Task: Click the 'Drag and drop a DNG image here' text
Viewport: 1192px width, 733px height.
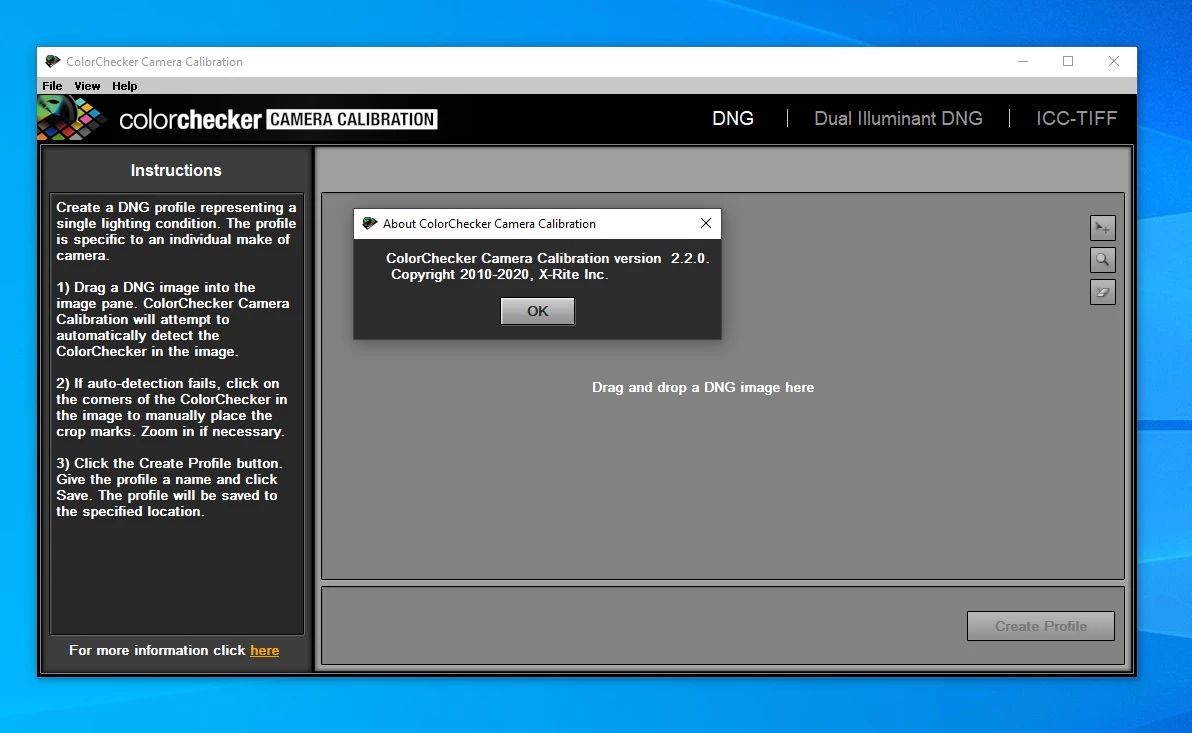Action: (703, 387)
